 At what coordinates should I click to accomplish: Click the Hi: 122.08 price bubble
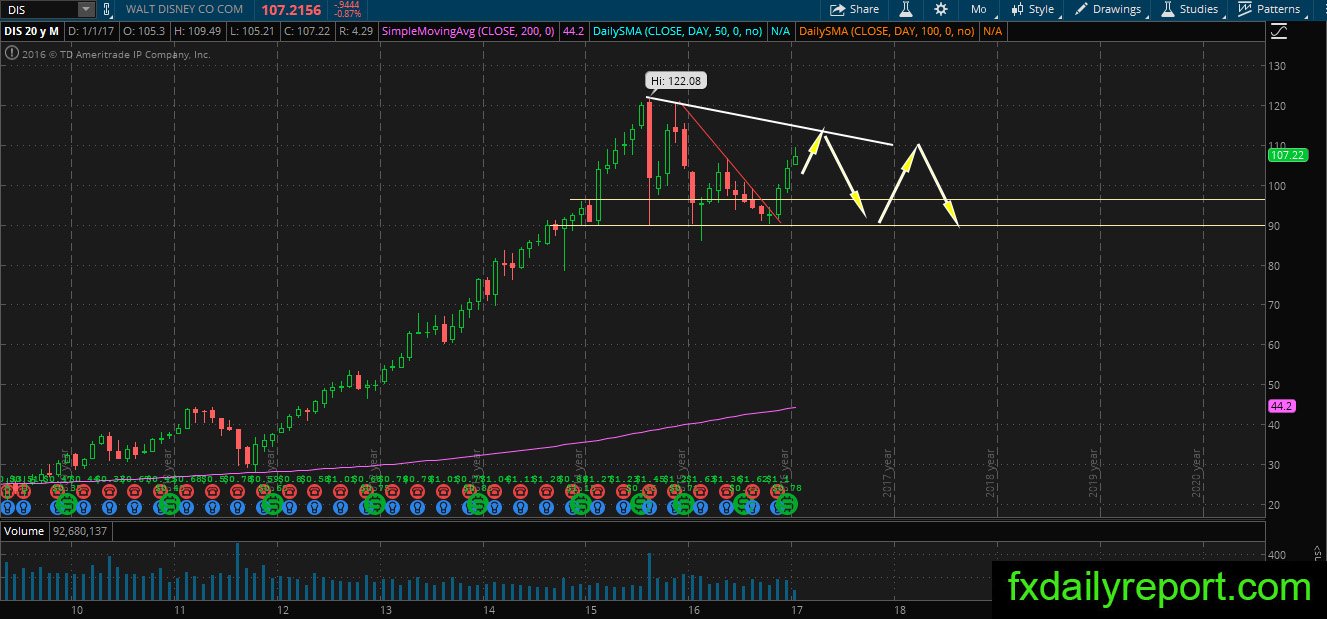coord(678,81)
